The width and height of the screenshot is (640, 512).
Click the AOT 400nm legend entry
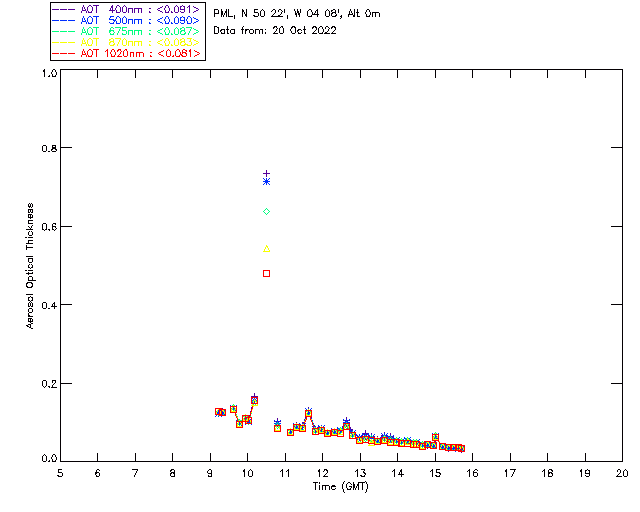click(126, 9)
